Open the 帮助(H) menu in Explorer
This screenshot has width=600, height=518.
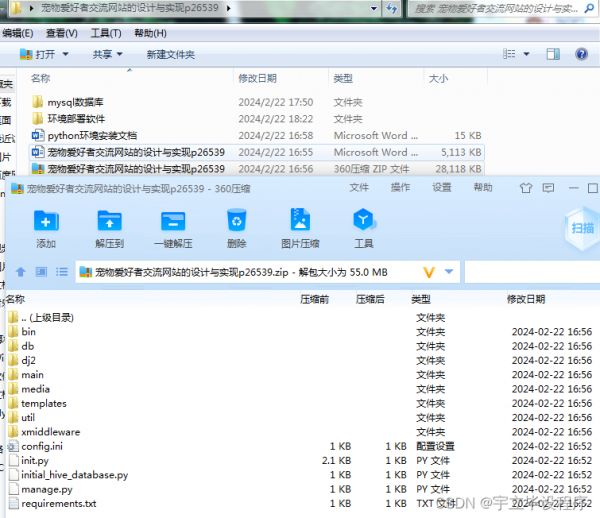pyautogui.click(x=150, y=33)
